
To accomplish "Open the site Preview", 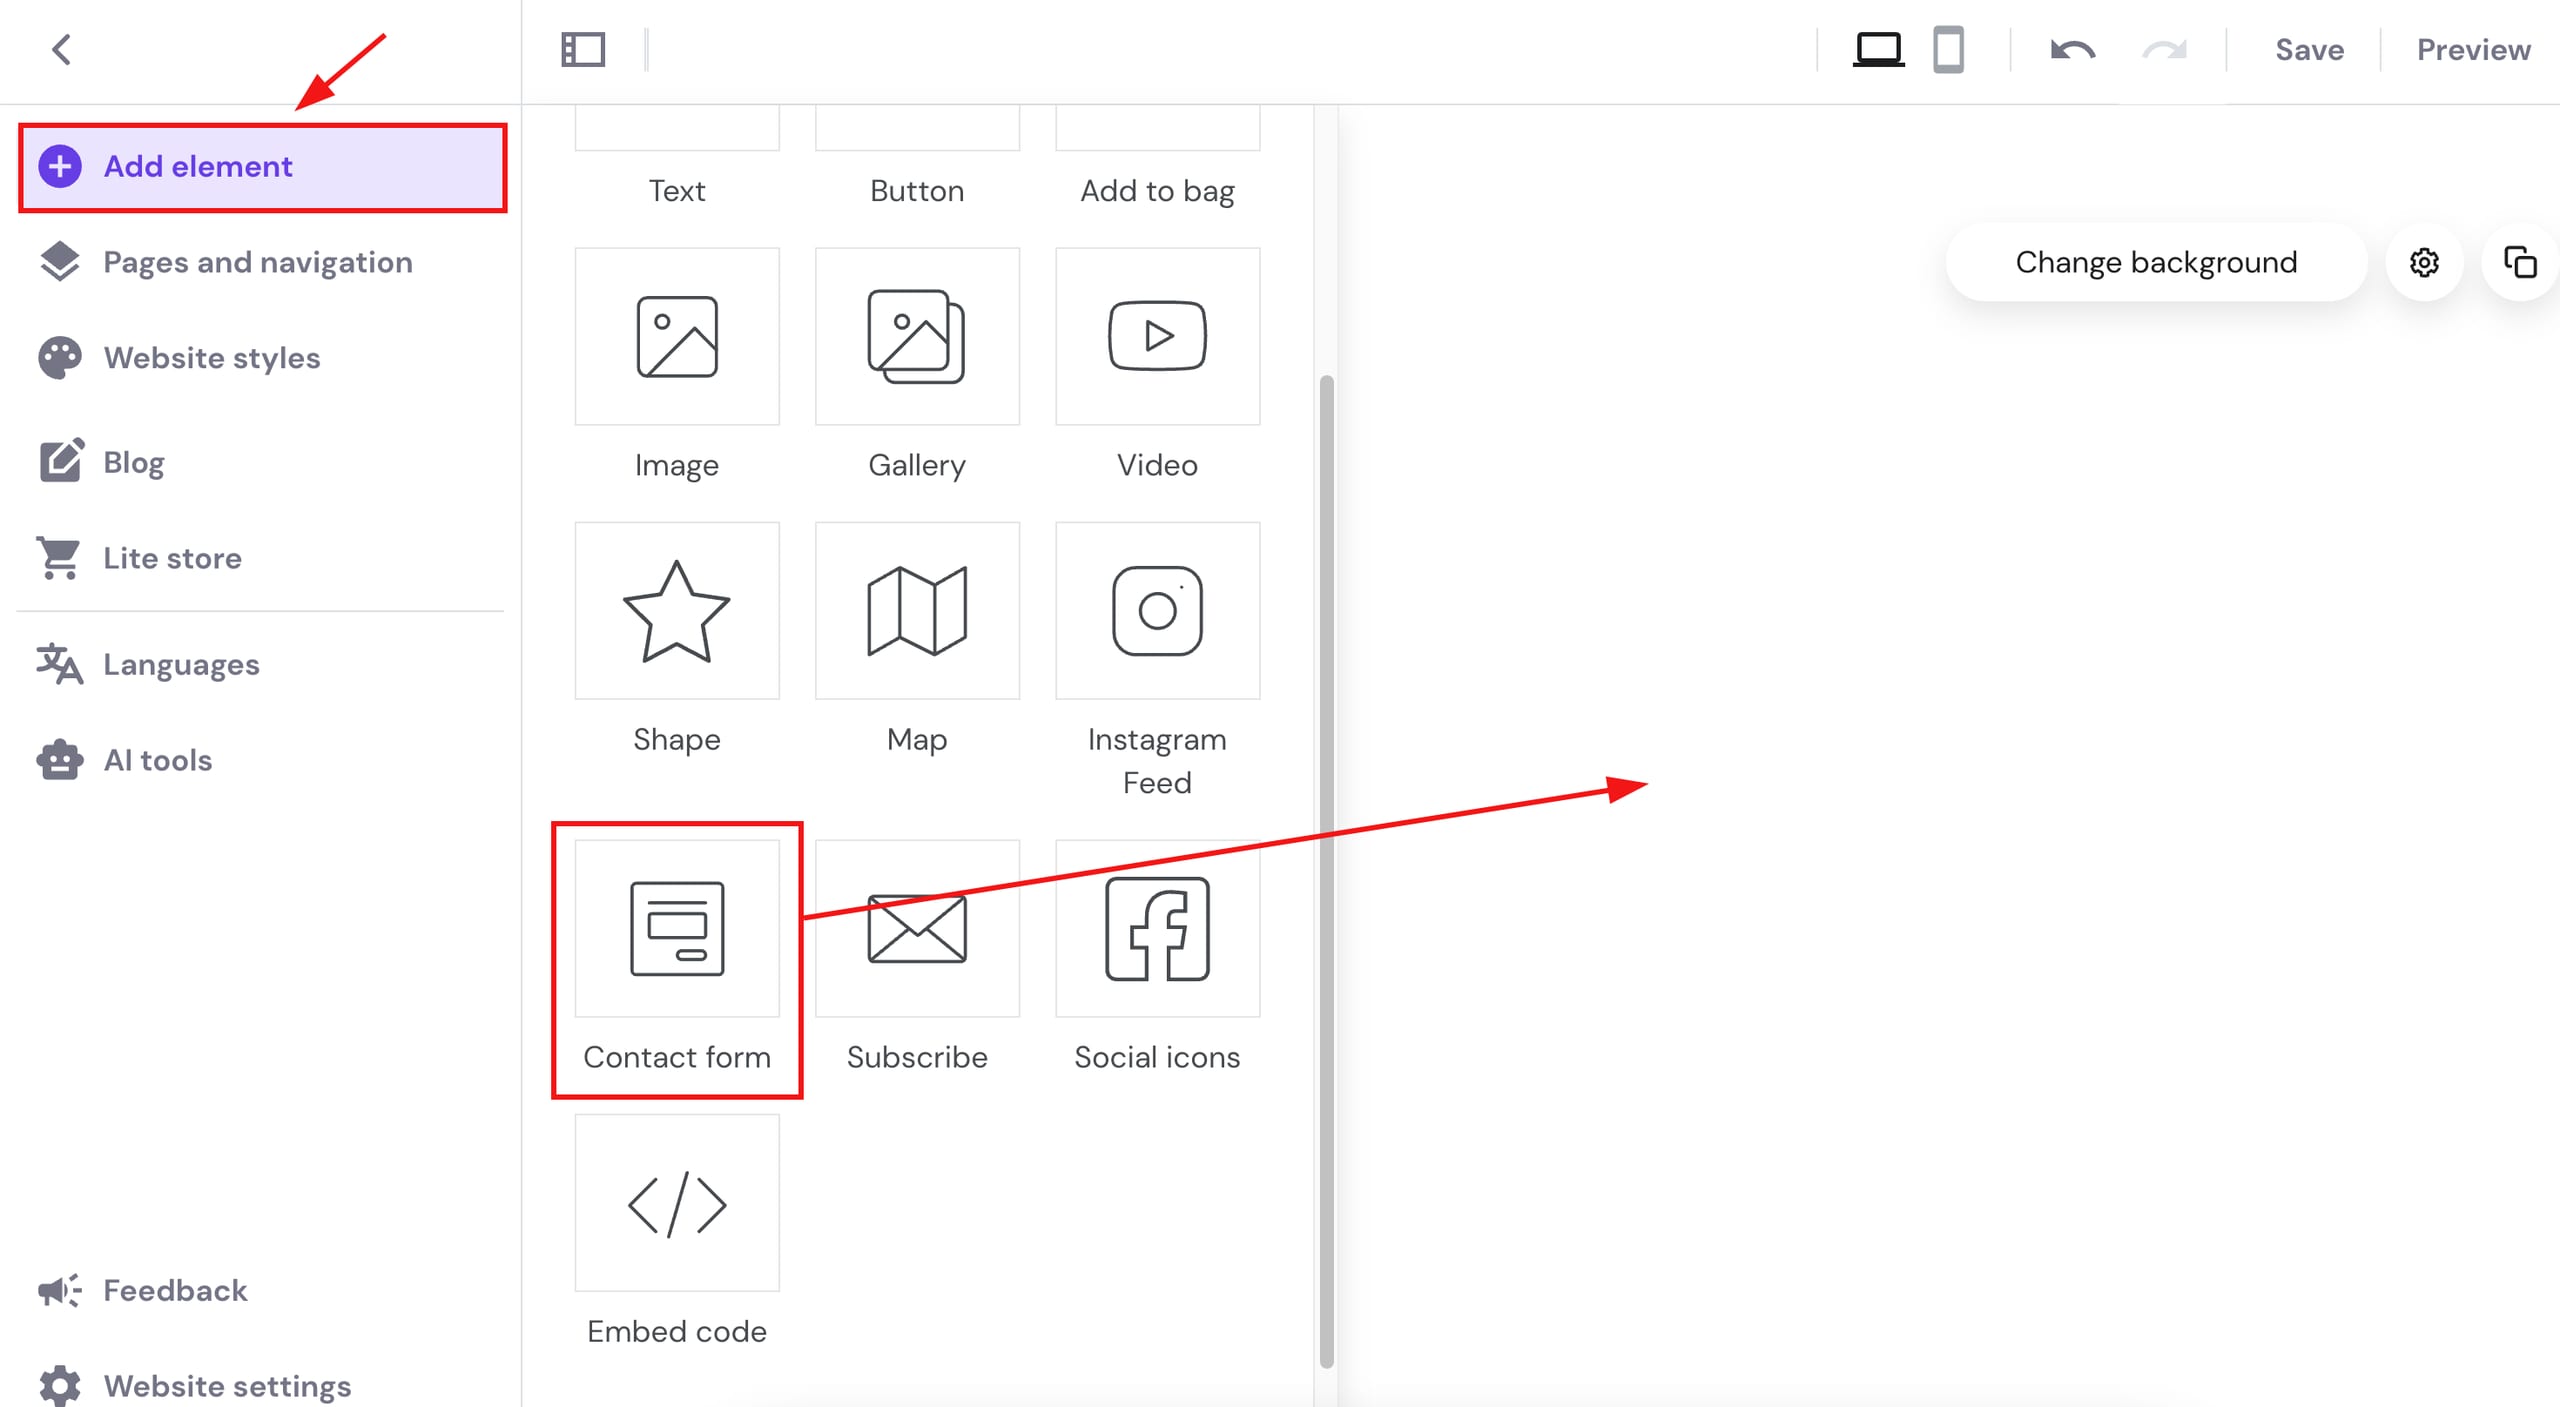I will 2473,49.
